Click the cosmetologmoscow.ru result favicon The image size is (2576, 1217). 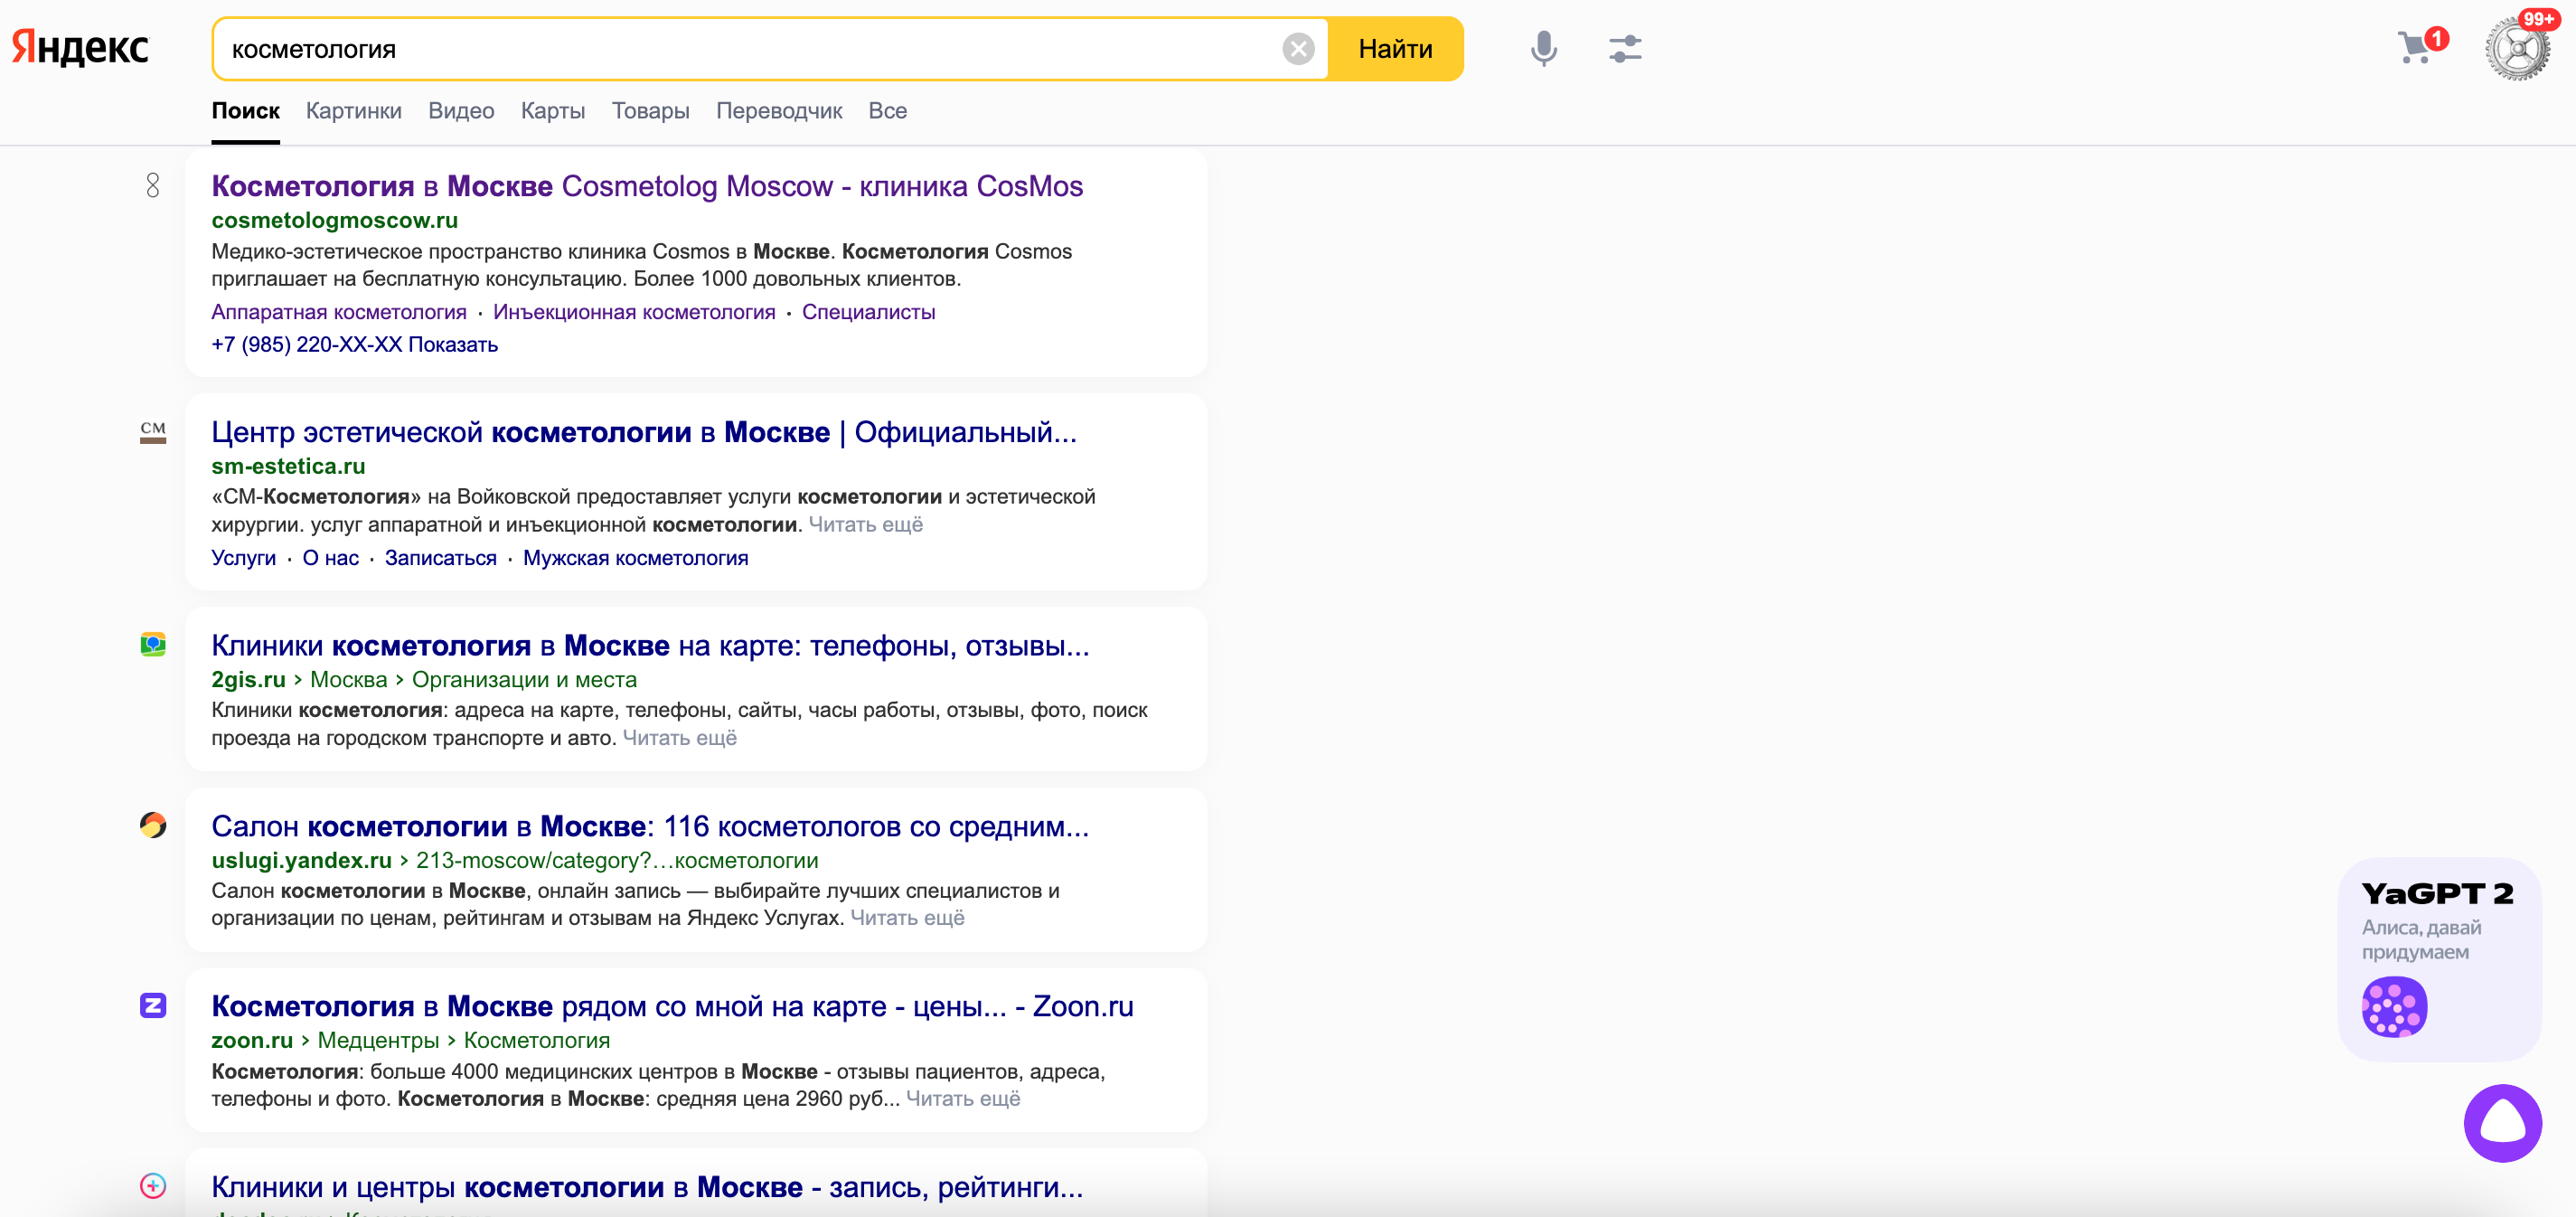(153, 185)
